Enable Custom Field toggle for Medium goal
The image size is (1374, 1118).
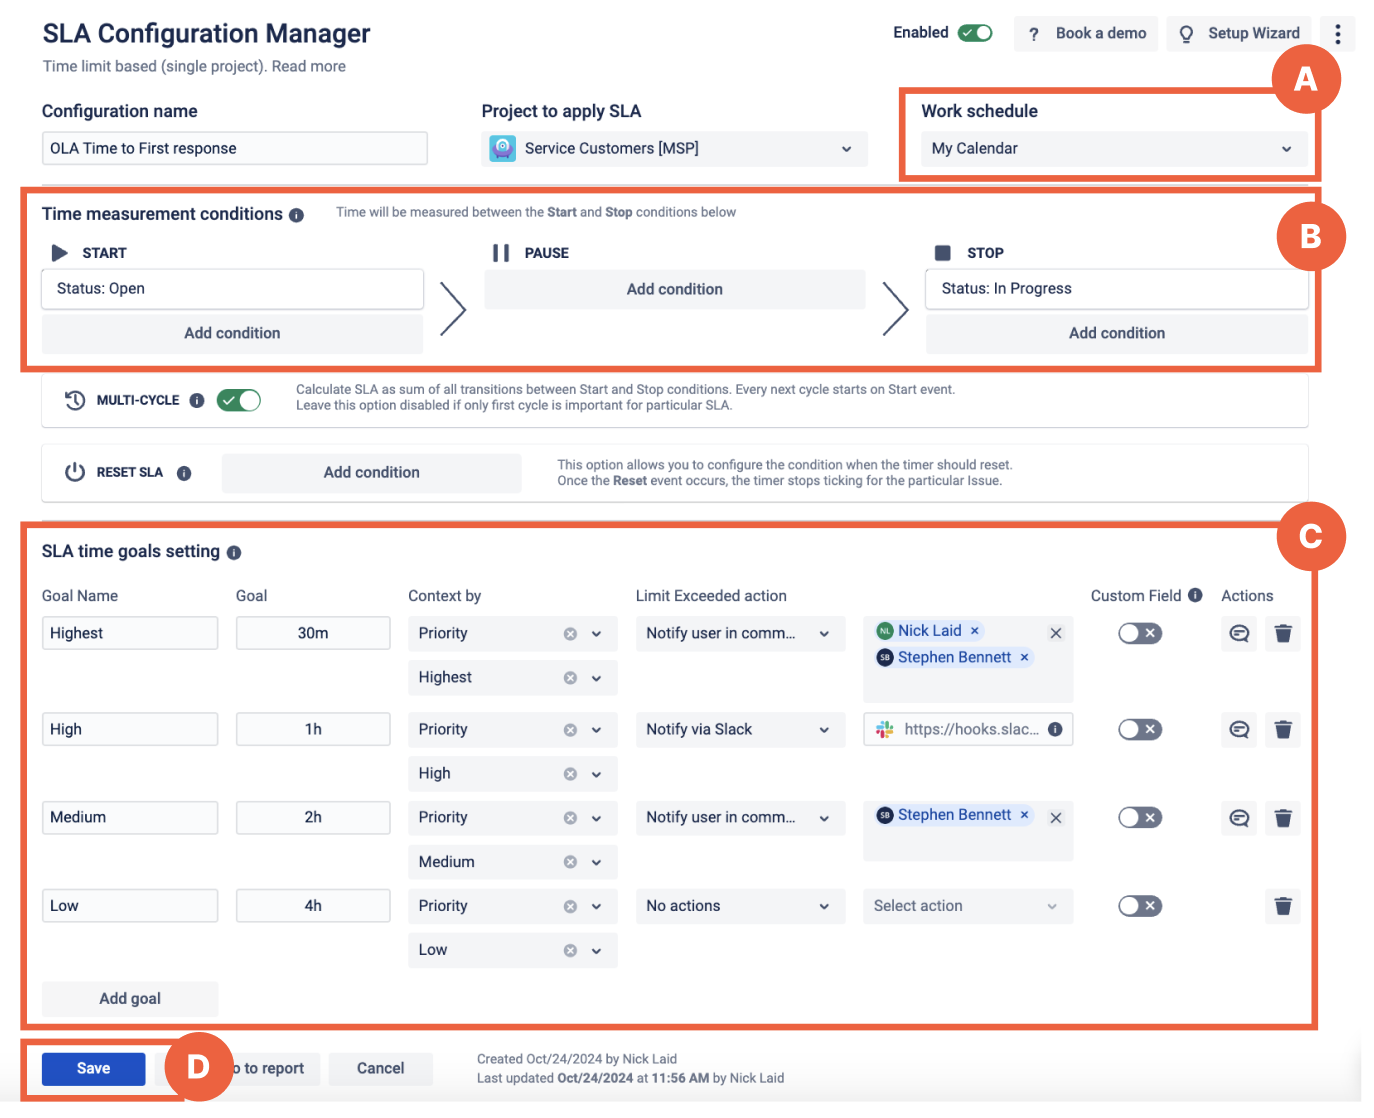point(1139,818)
